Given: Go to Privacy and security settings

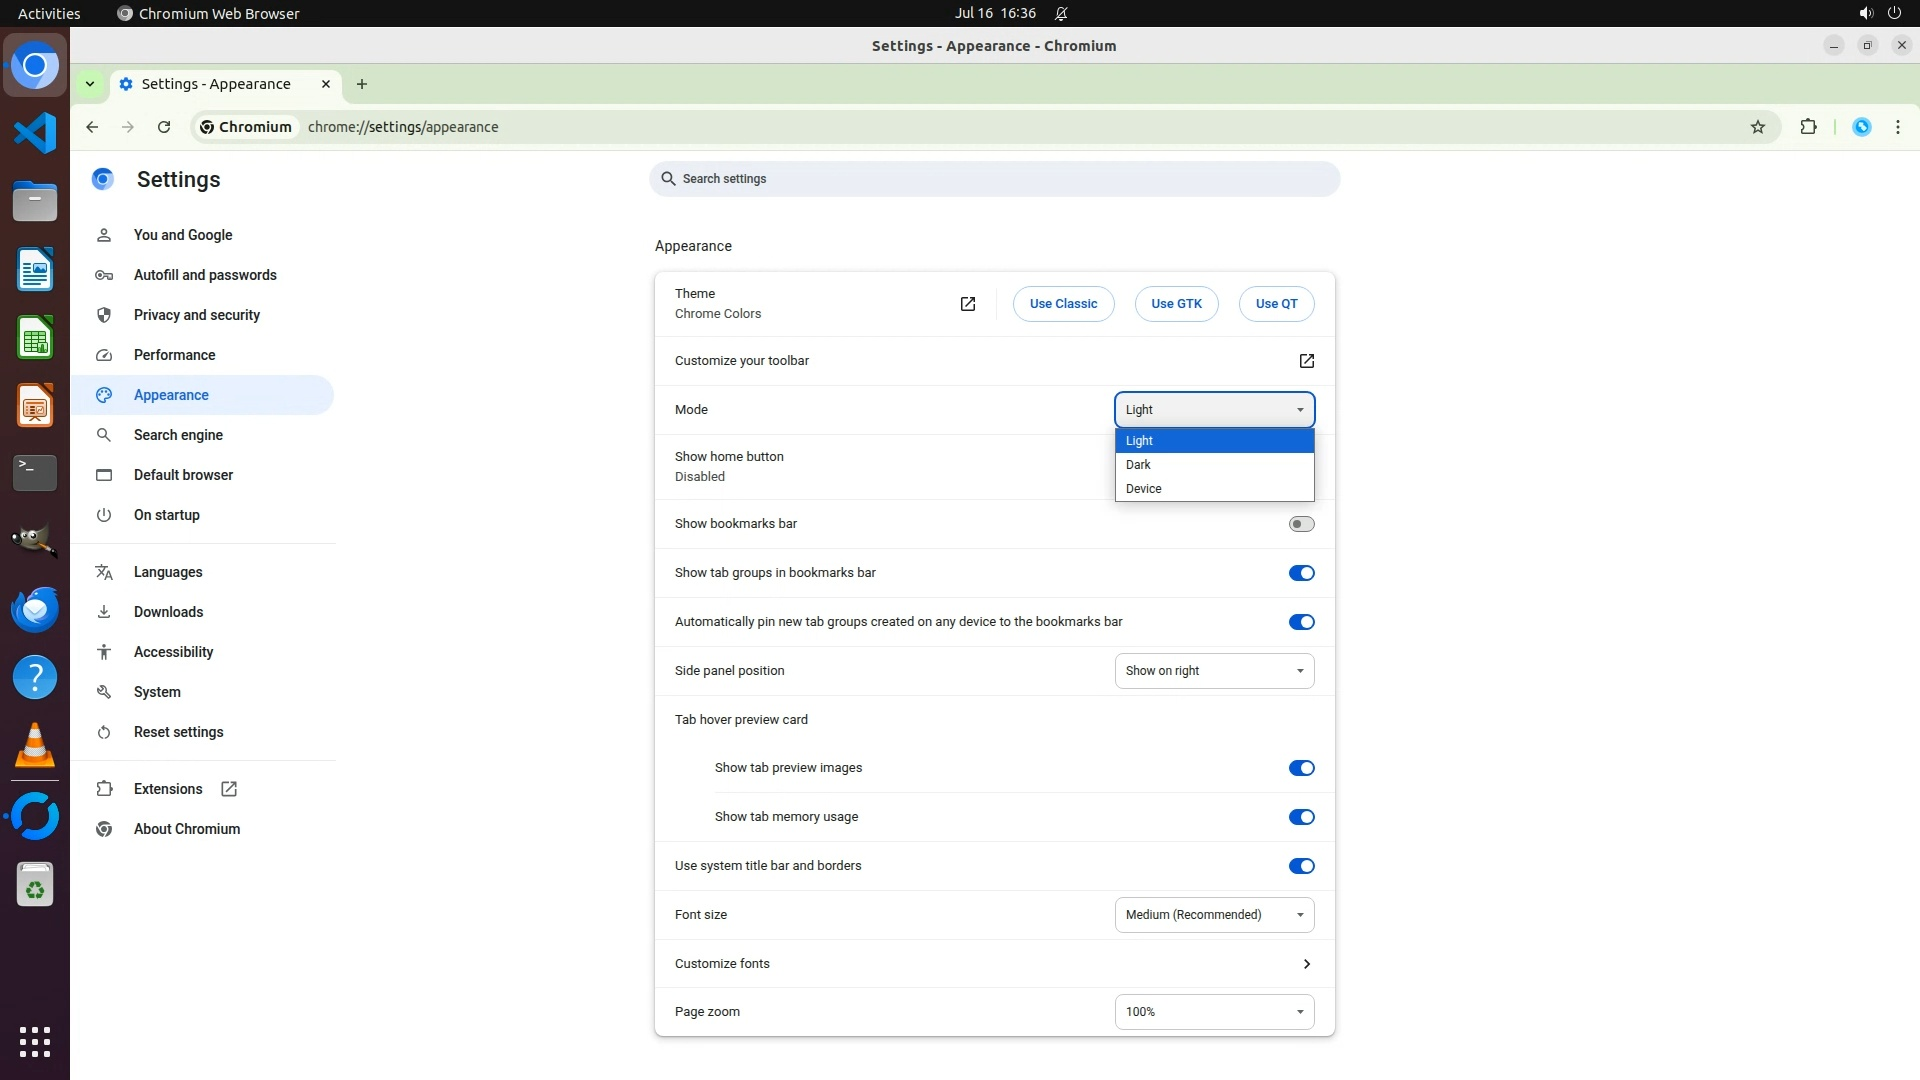Looking at the screenshot, I should (196, 315).
